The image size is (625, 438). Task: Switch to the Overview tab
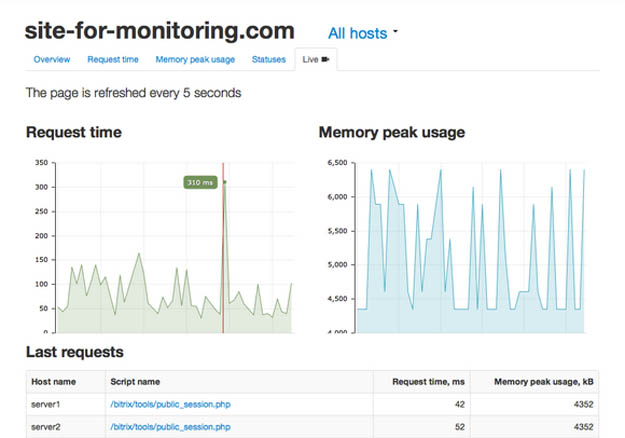52,60
